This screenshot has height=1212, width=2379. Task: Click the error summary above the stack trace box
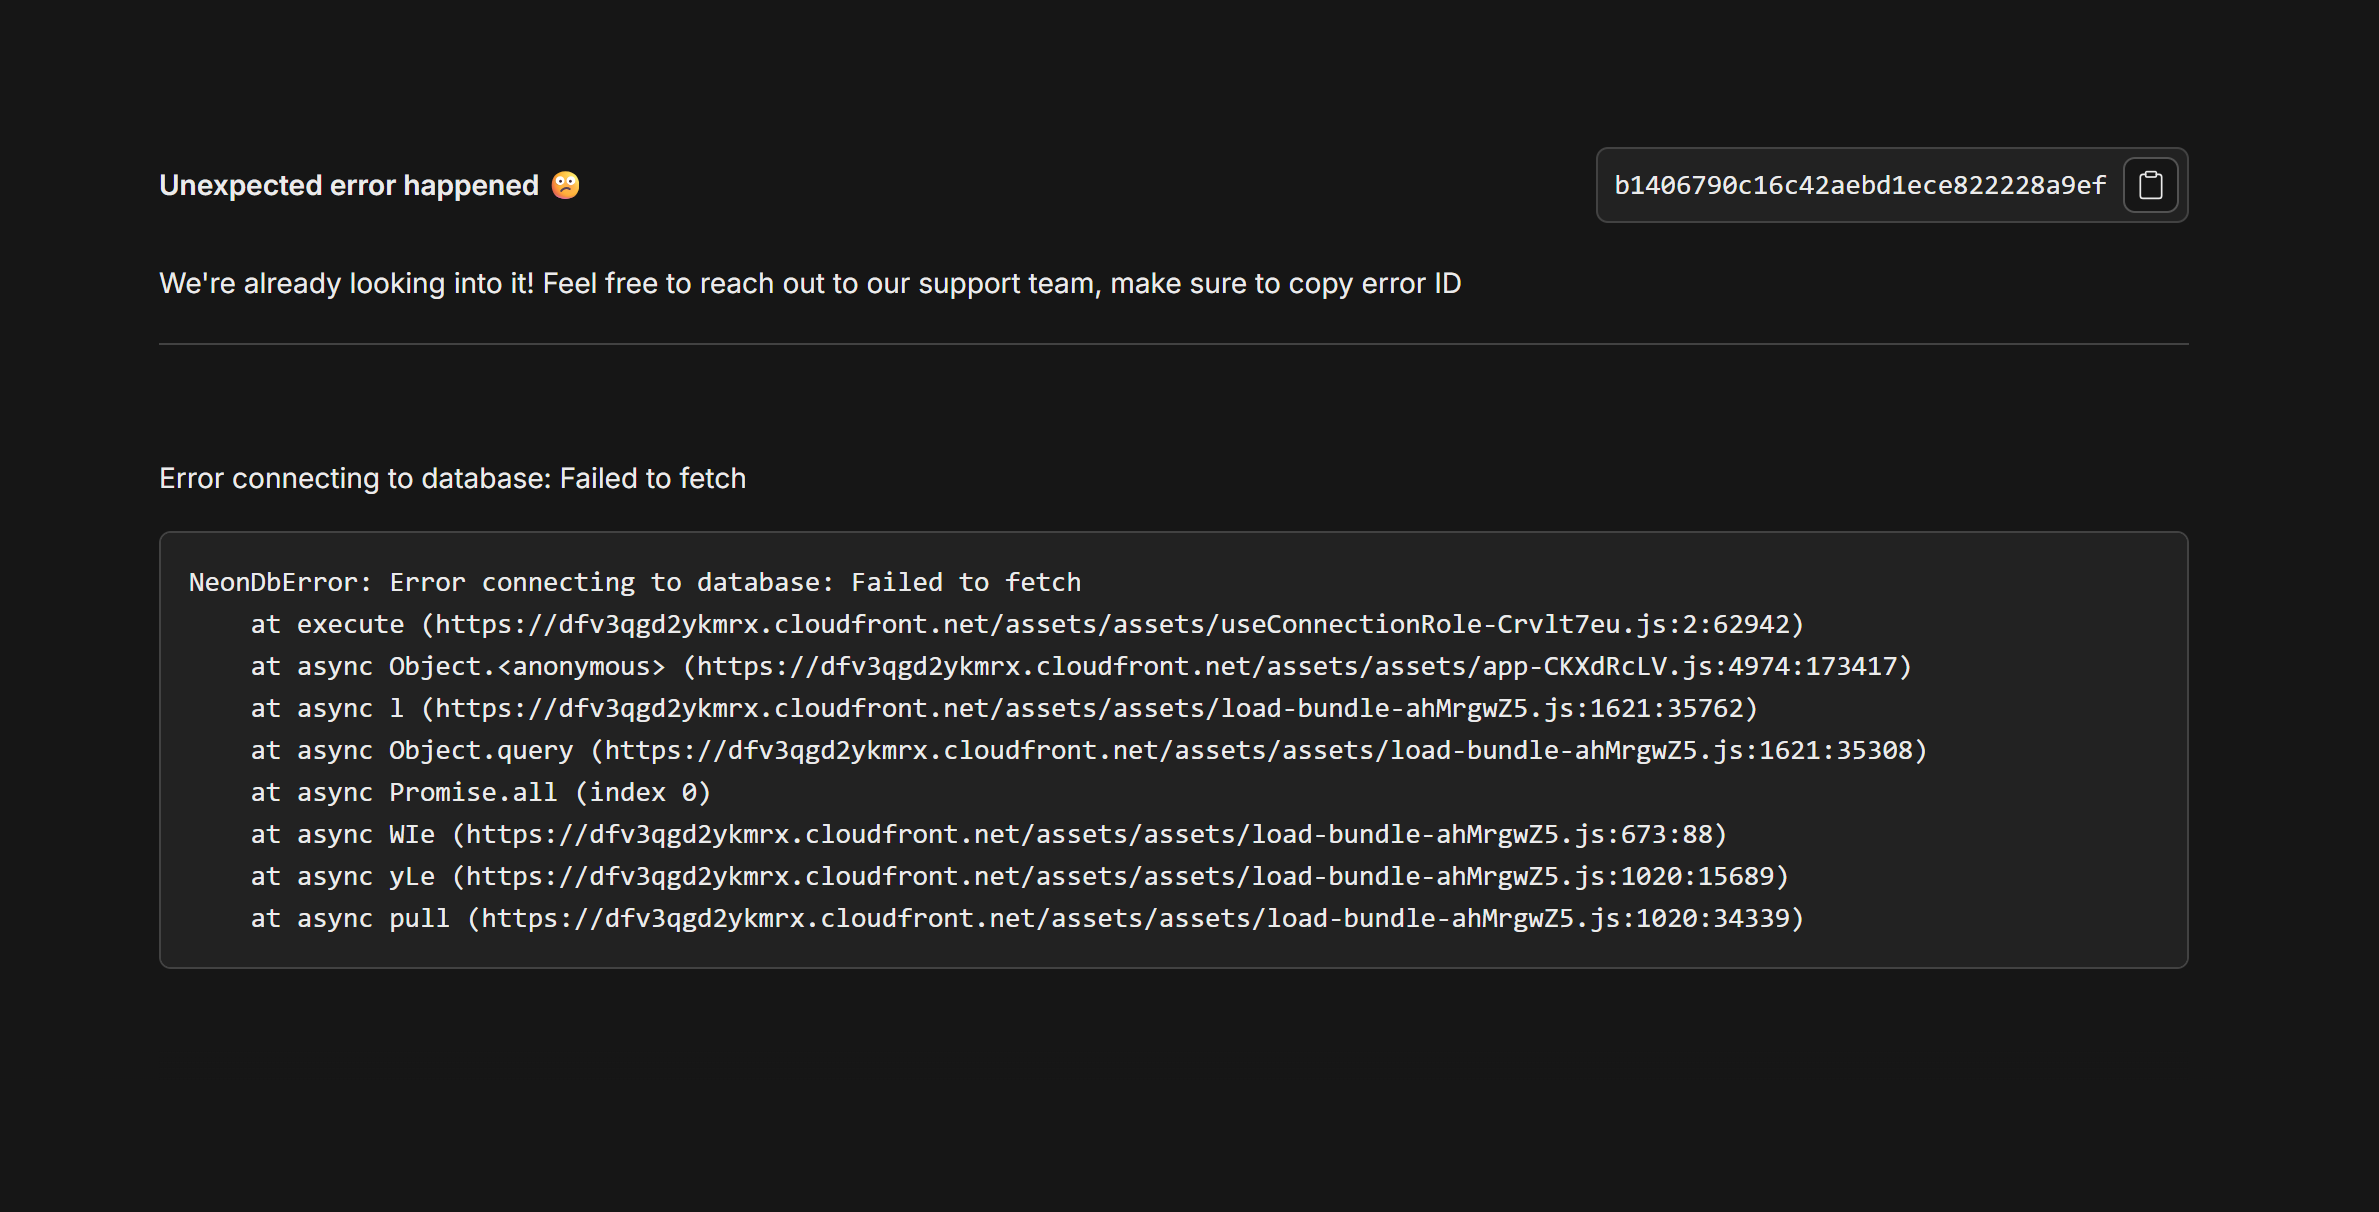point(452,478)
